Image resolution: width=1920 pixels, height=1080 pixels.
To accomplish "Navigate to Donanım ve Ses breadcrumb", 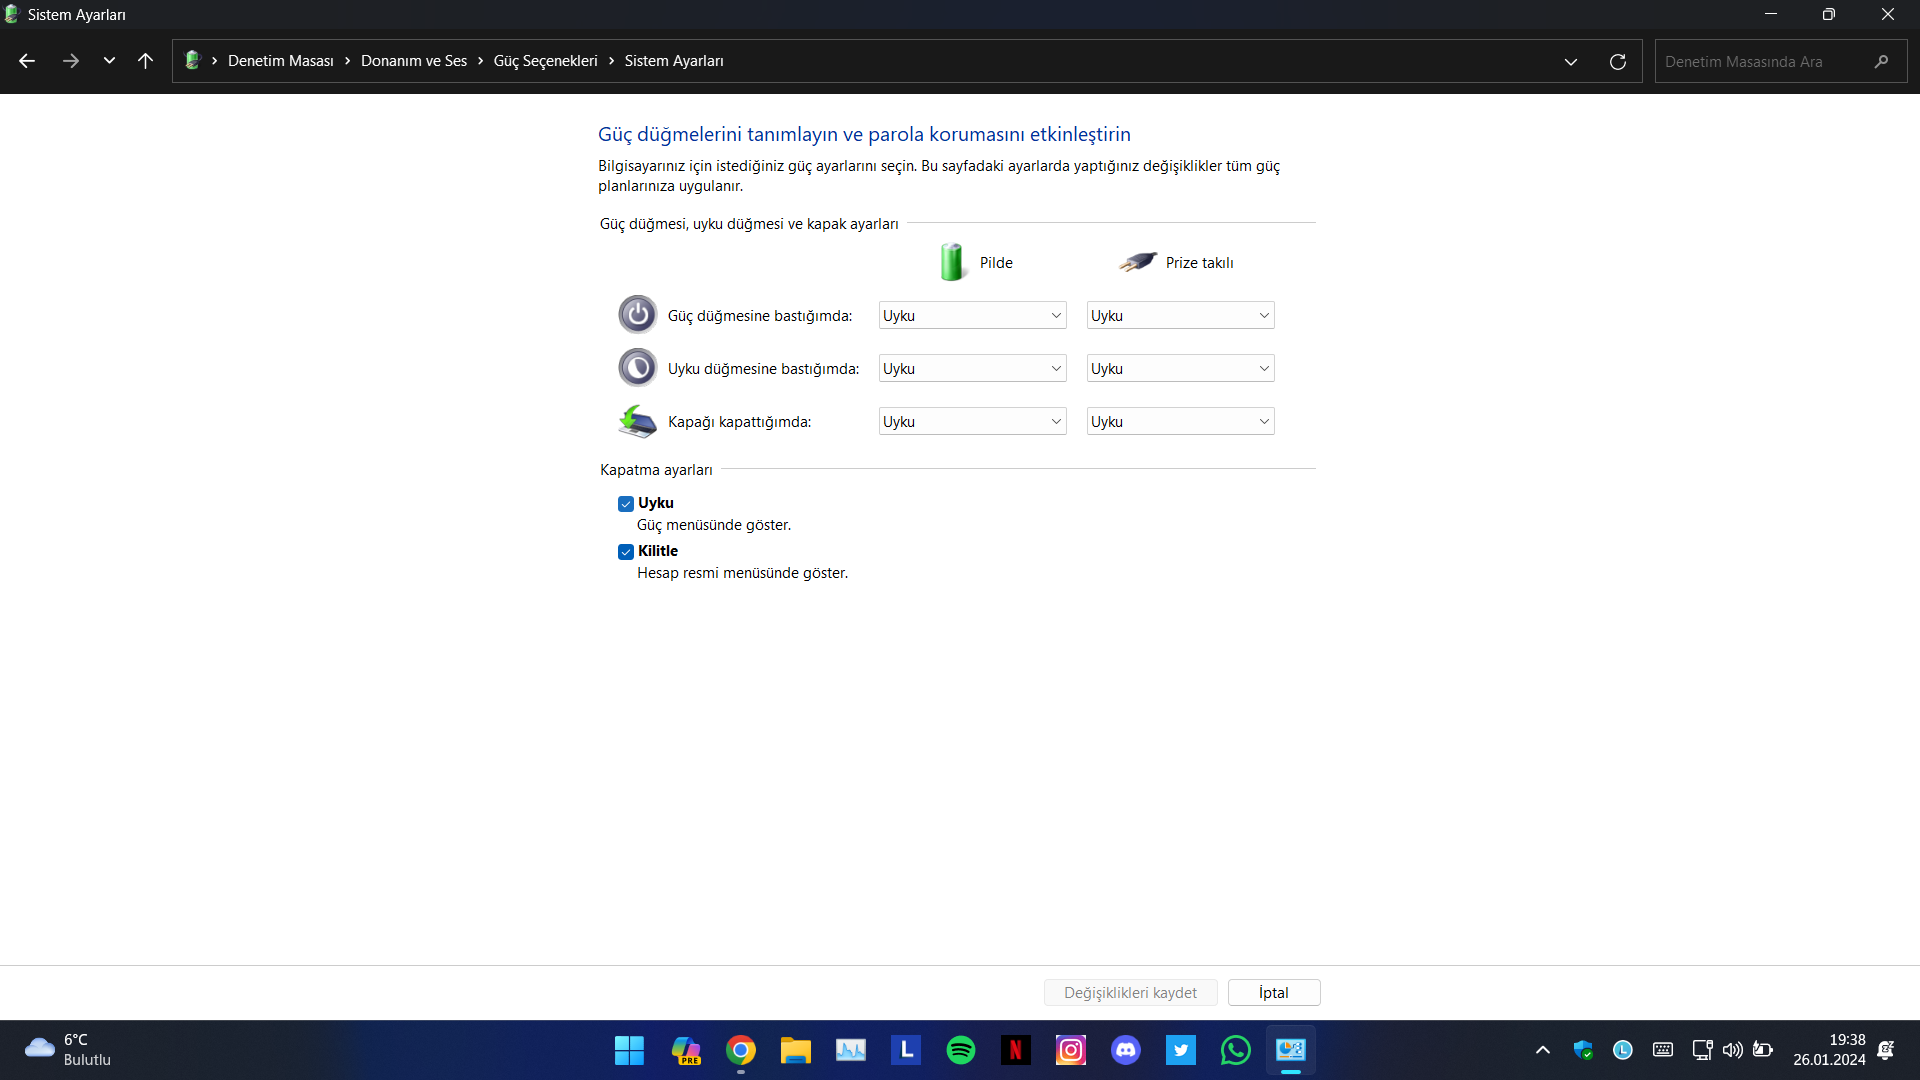I will (413, 61).
